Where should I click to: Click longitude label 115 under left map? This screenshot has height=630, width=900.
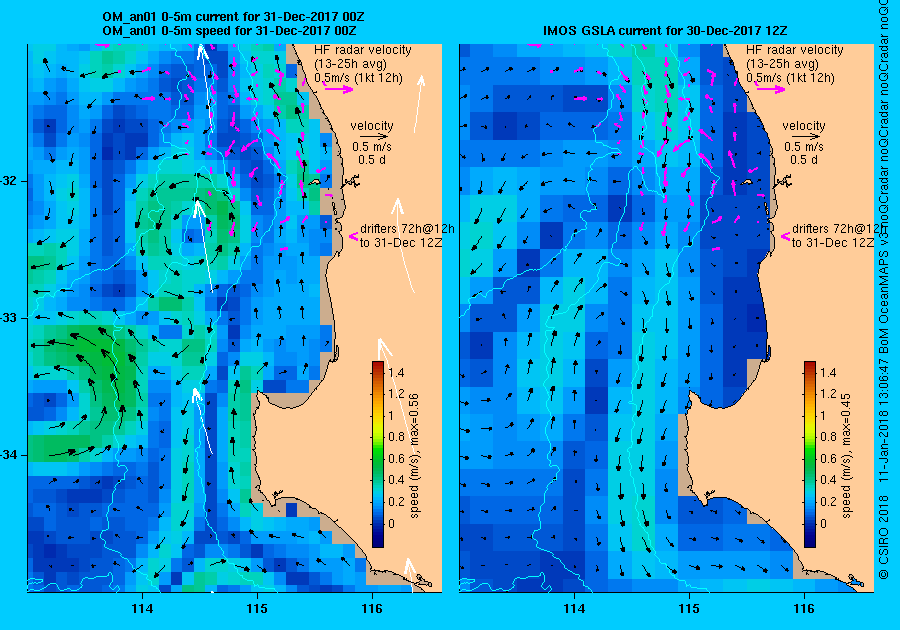(x=257, y=609)
